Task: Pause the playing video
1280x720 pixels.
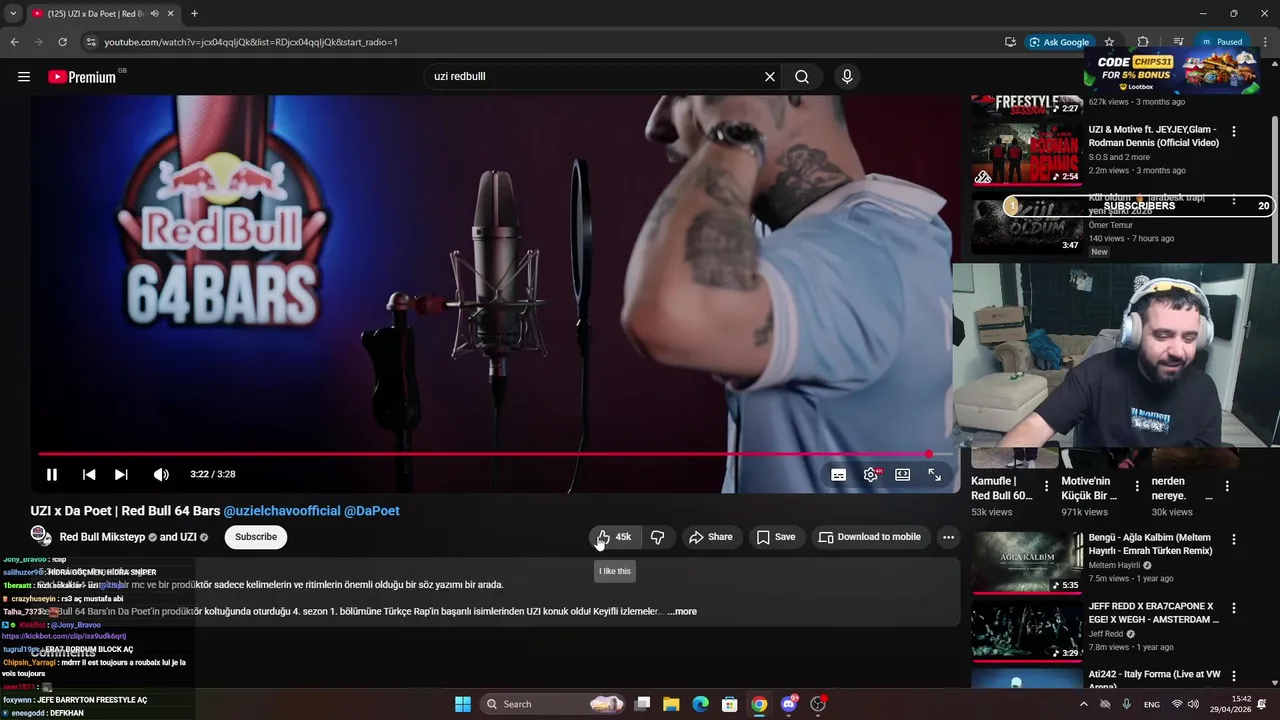Action: pyautogui.click(x=52, y=475)
